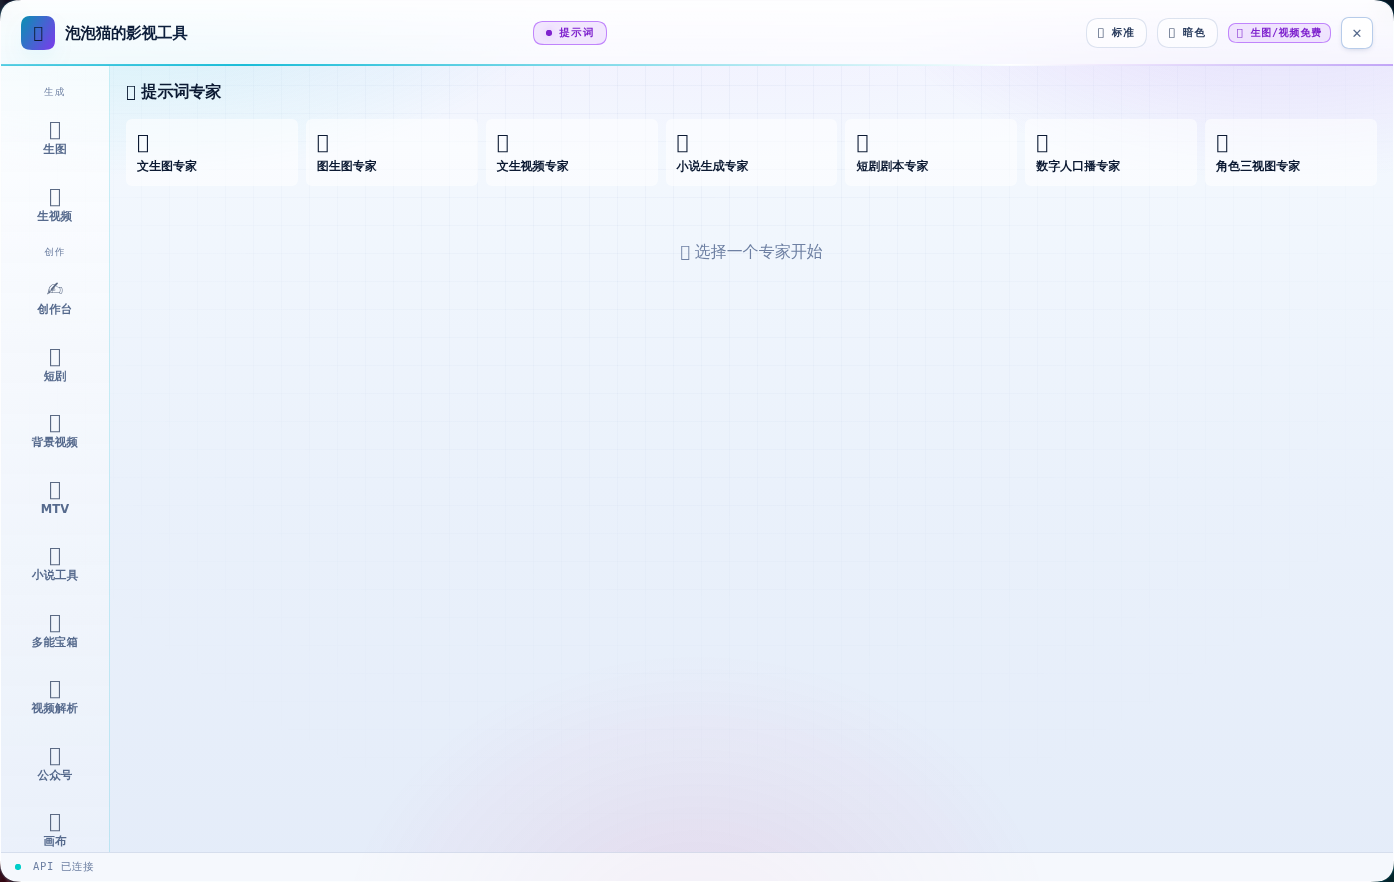Open 生图 in the sidebar
The width and height of the screenshot is (1394, 882).
pos(55,138)
